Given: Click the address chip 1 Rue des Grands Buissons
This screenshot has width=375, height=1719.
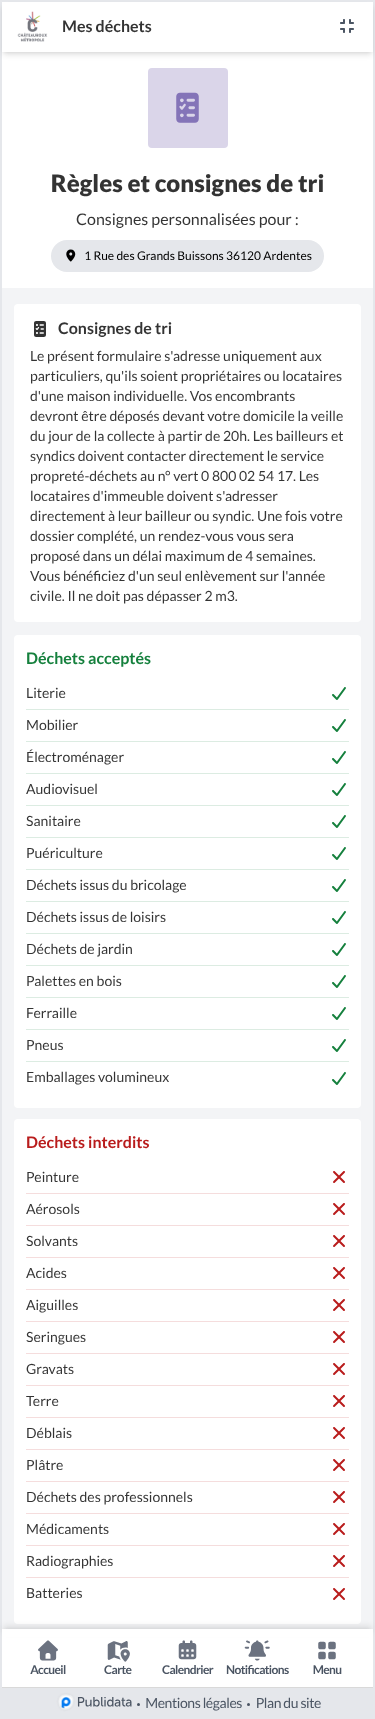Looking at the screenshot, I should coord(188,256).
